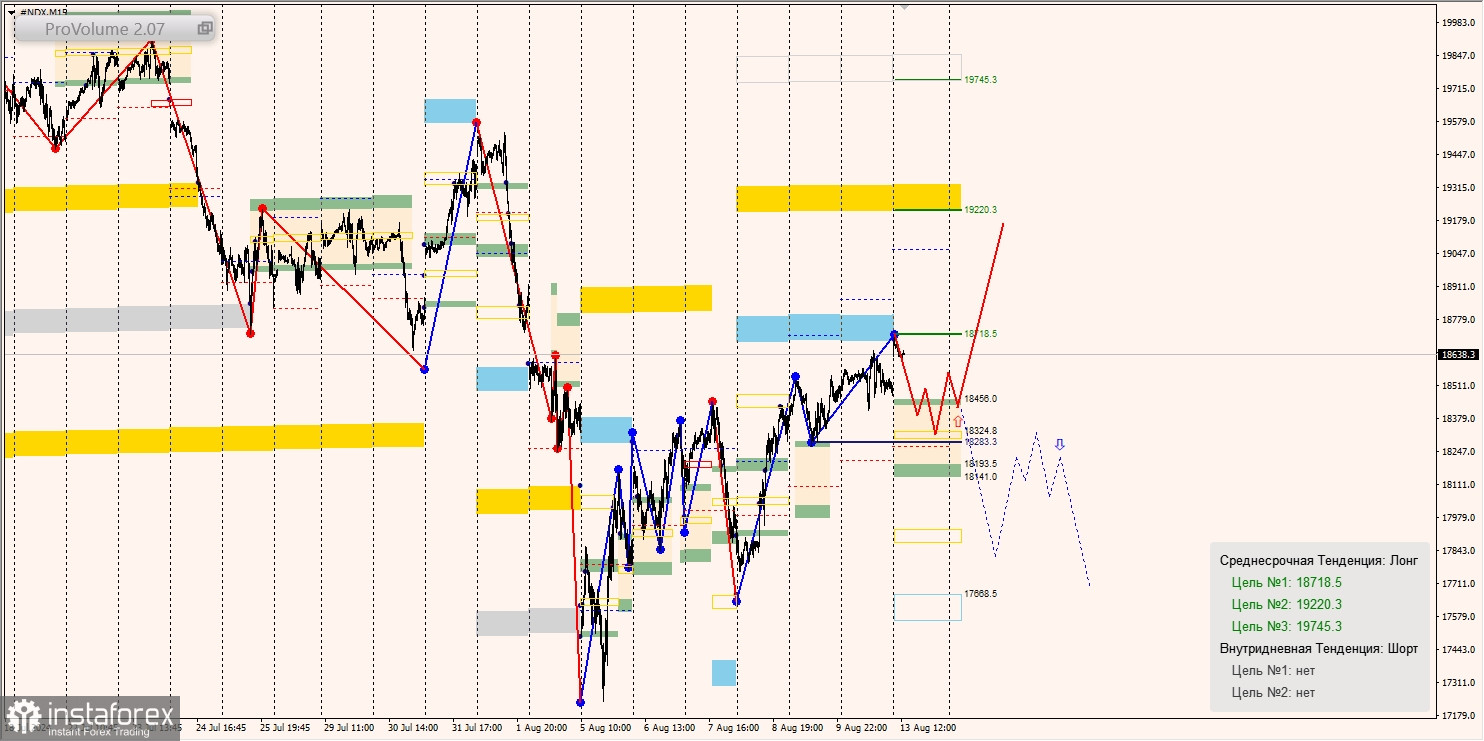Click the '25 Jul 19:45' time axis label
The image size is (1484, 741).
click(x=285, y=728)
